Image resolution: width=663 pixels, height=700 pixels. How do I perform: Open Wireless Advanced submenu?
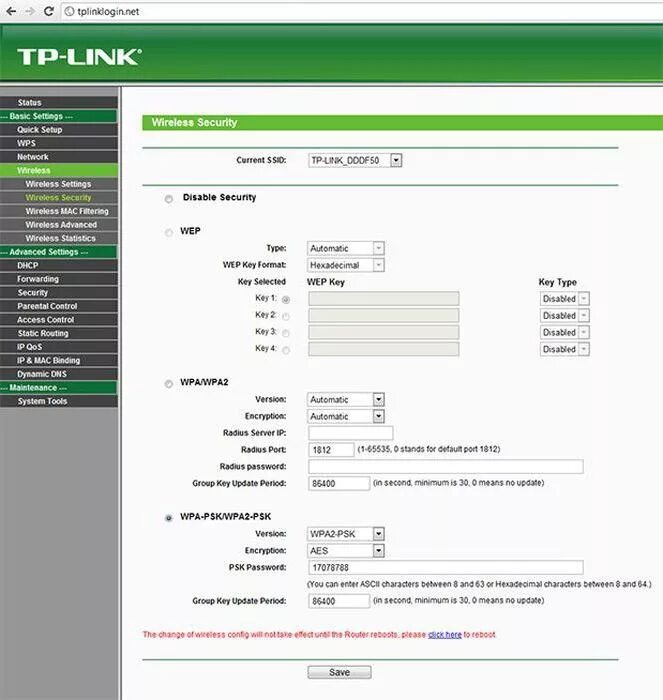[59, 225]
